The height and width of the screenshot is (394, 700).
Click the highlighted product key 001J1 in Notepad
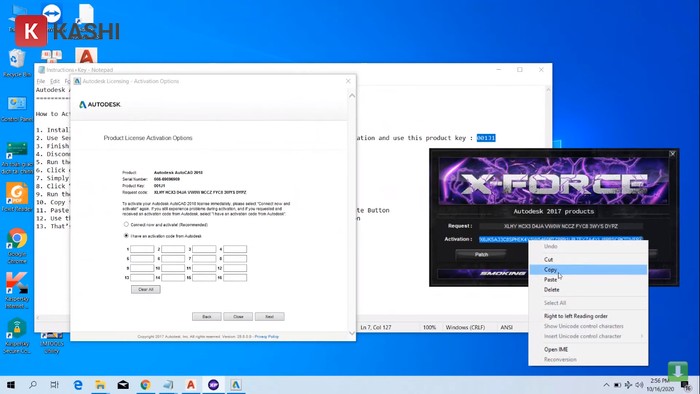[x=486, y=138]
